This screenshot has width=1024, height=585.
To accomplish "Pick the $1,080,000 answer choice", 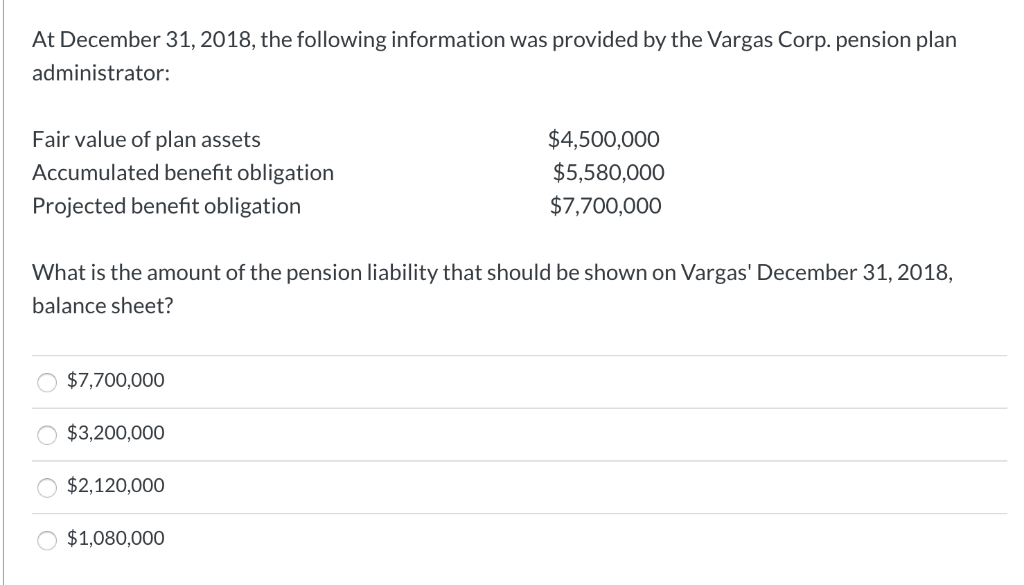I will [45, 538].
